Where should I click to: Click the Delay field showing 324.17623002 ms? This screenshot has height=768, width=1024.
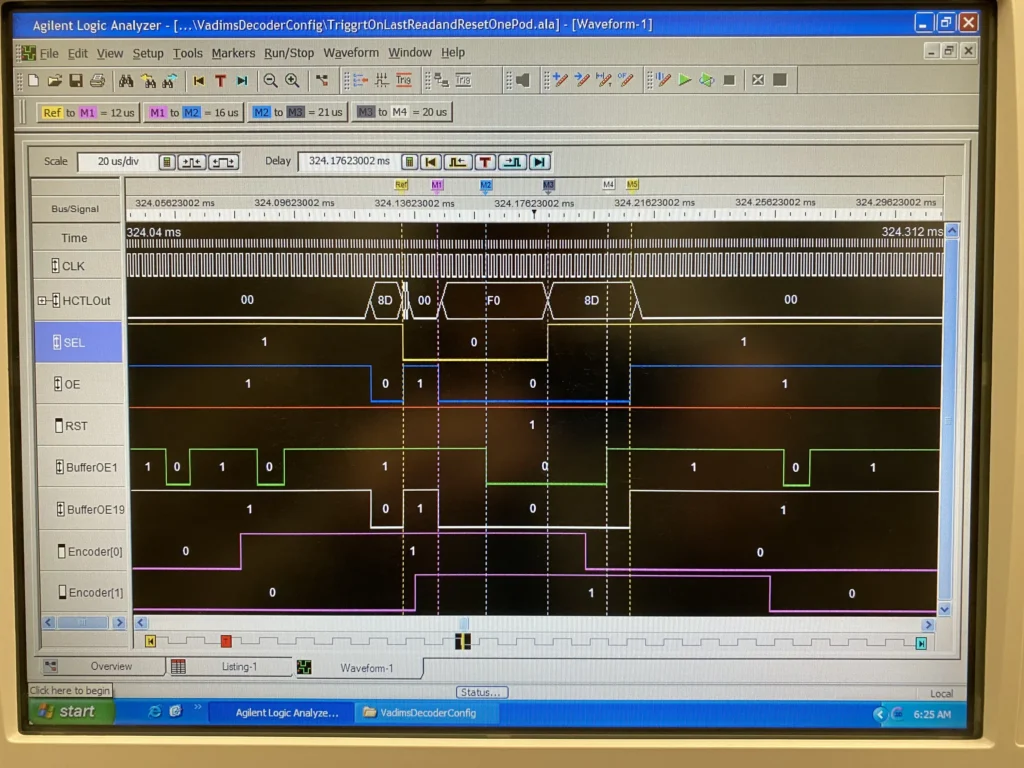point(348,161)
